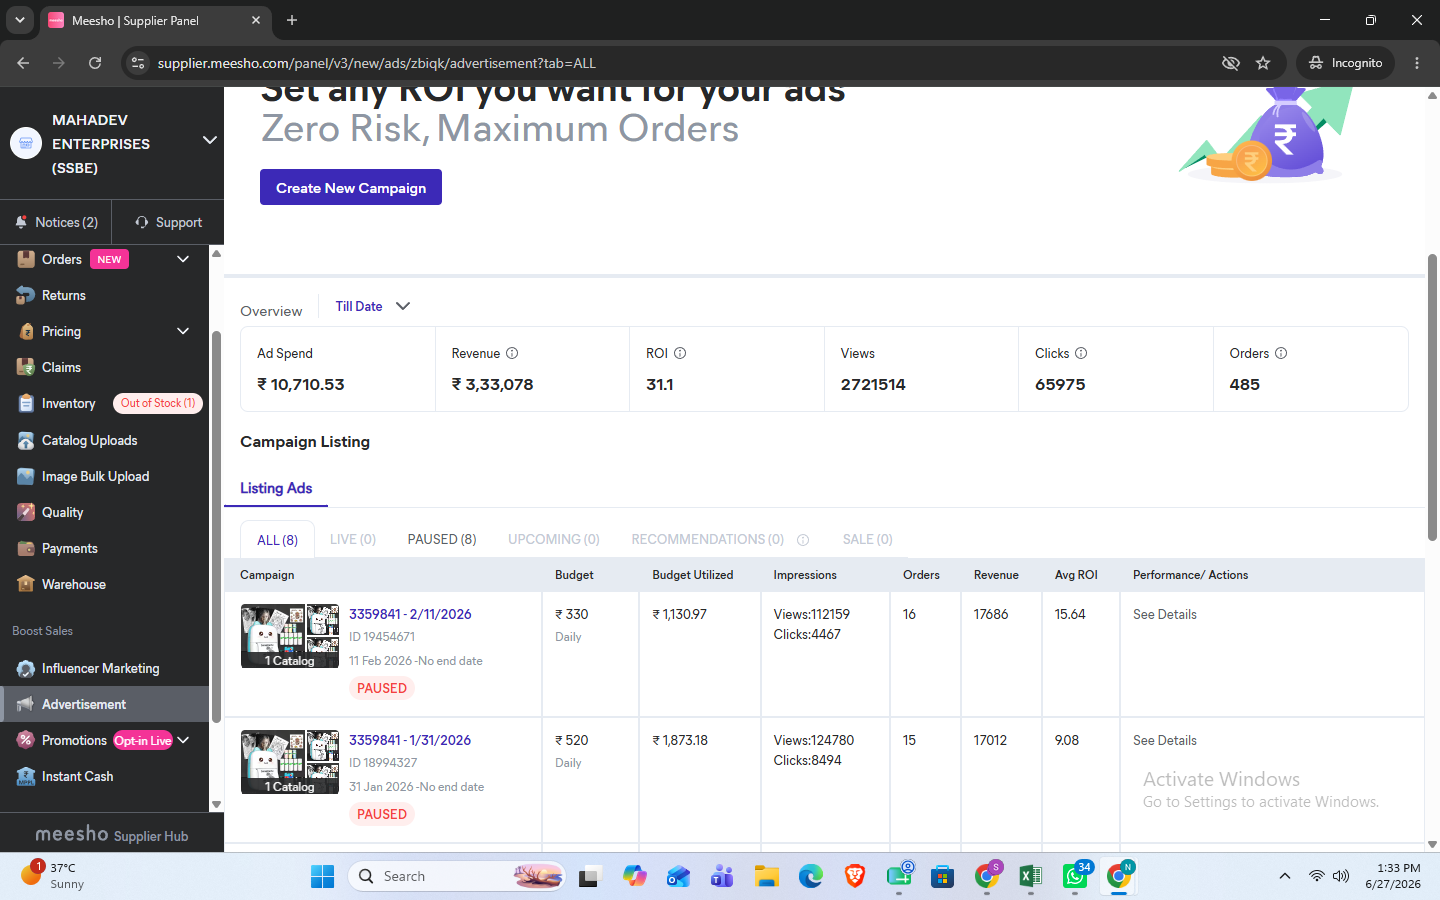Open campaign 3359841 - 2/11/2026 link
1440x900 pixels.
(410, 614)
